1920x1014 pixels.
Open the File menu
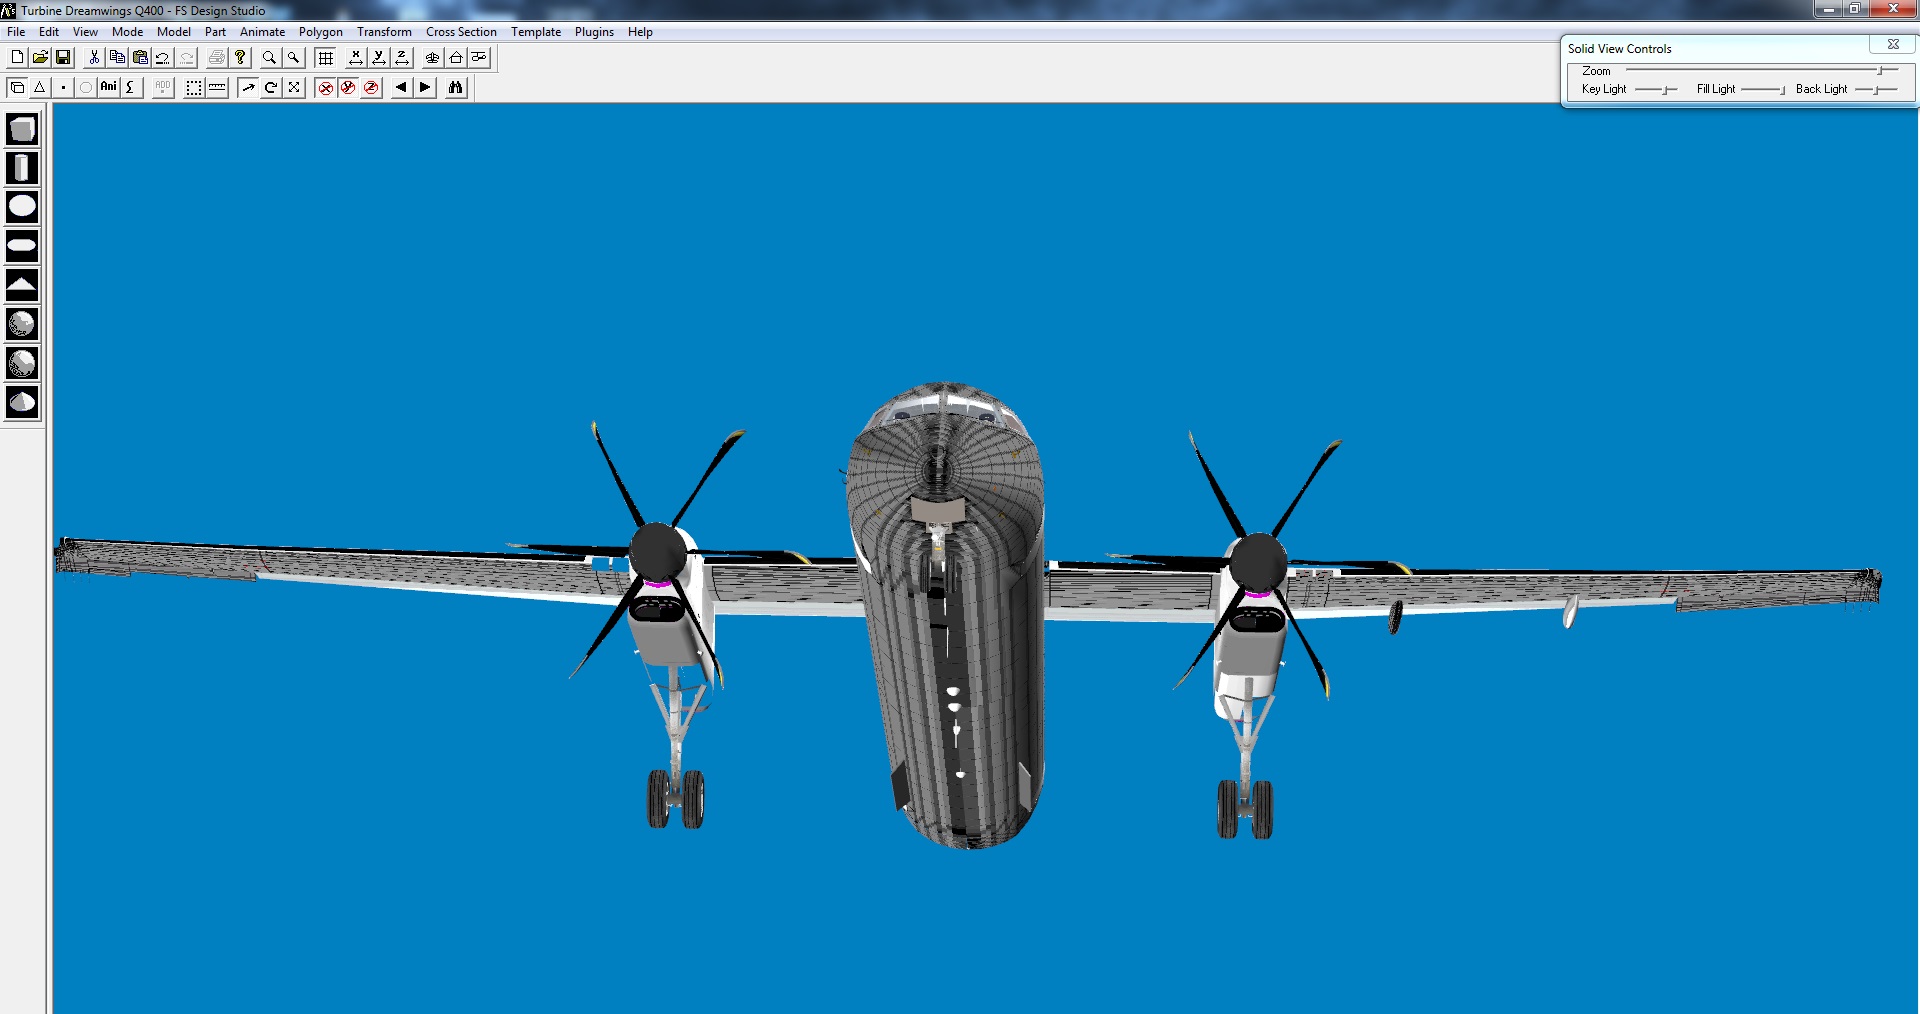(x=16, y=32)
